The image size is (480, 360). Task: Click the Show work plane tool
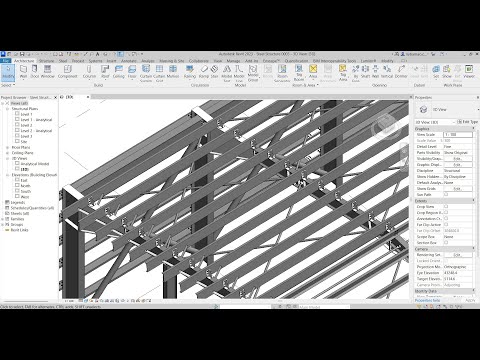tap(447, 72)
